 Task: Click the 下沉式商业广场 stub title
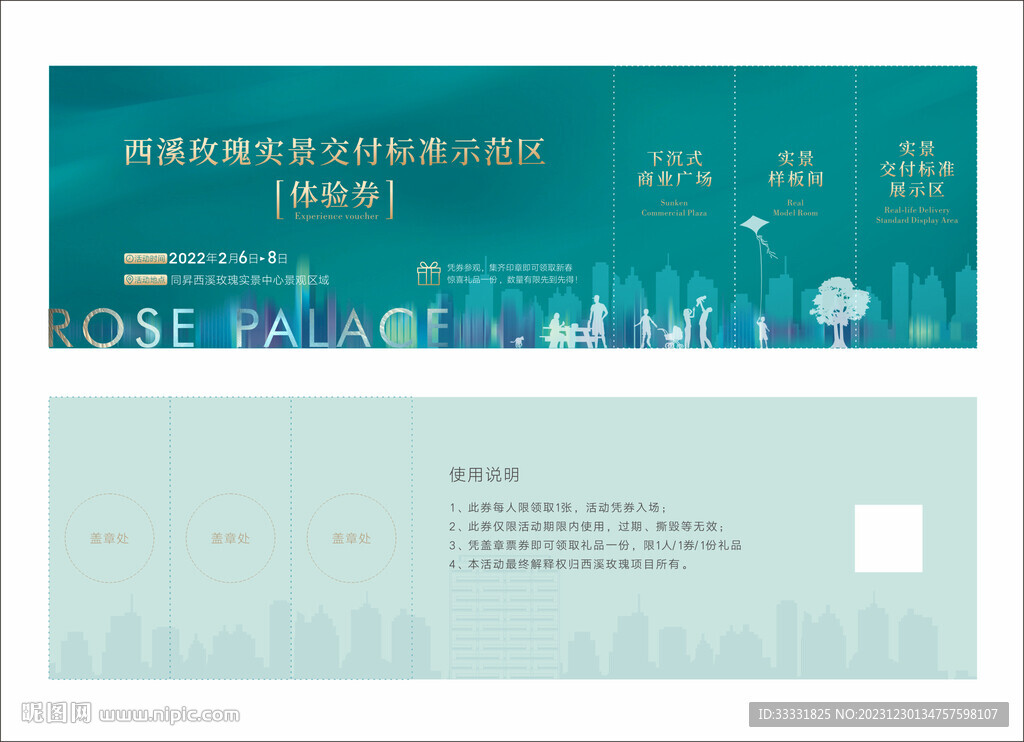pos(675,169)
